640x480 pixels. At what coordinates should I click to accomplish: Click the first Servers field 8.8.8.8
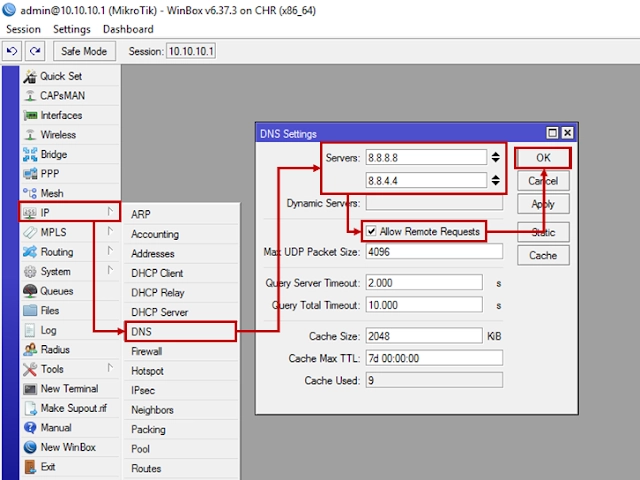click(x=426, y=158)
